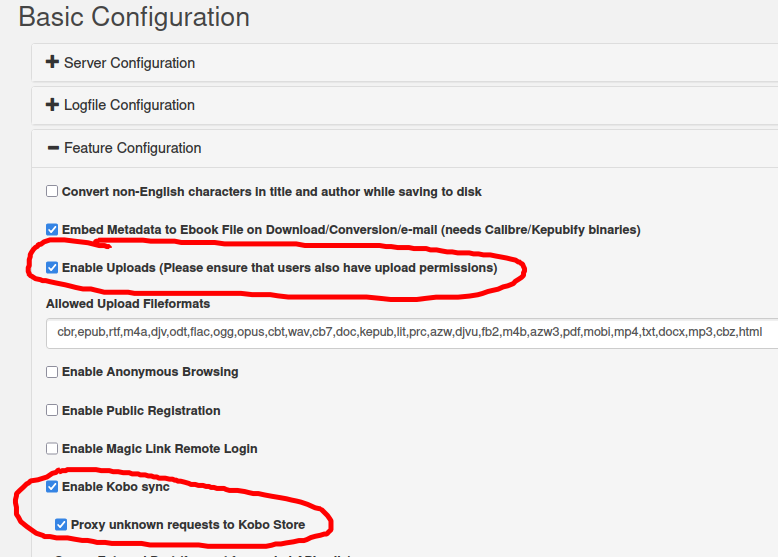Uncheck Embed Metadata to Ebook File
The height and width of the screenshot is (557, 778).
click(52, 229)
